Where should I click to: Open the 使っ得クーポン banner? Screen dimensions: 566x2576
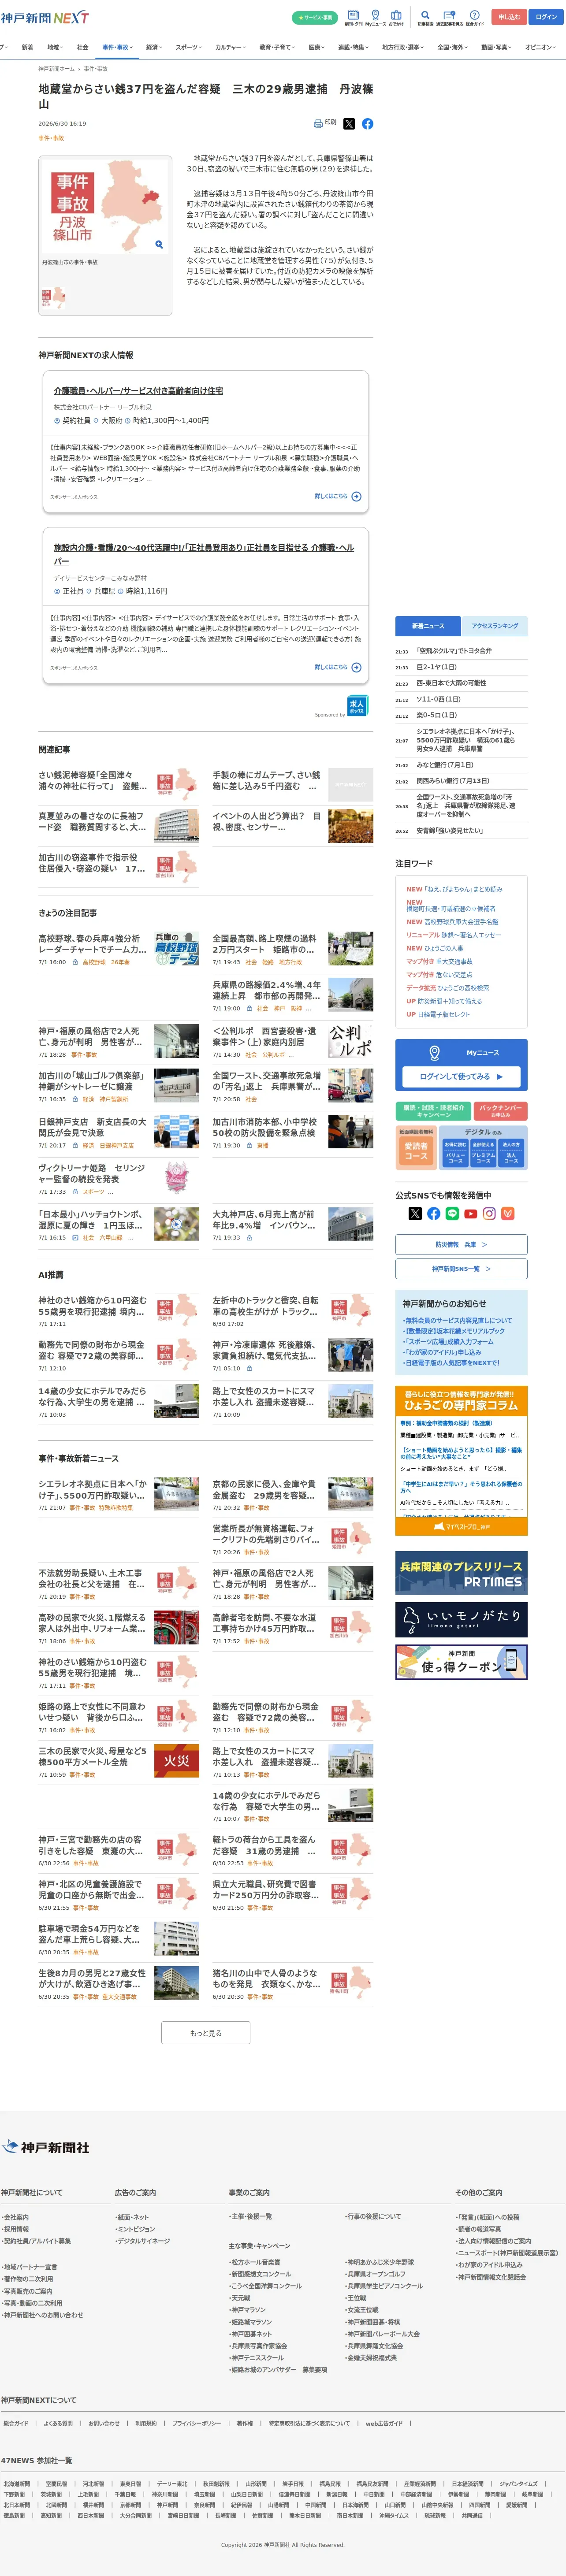tap(461, 1662)
